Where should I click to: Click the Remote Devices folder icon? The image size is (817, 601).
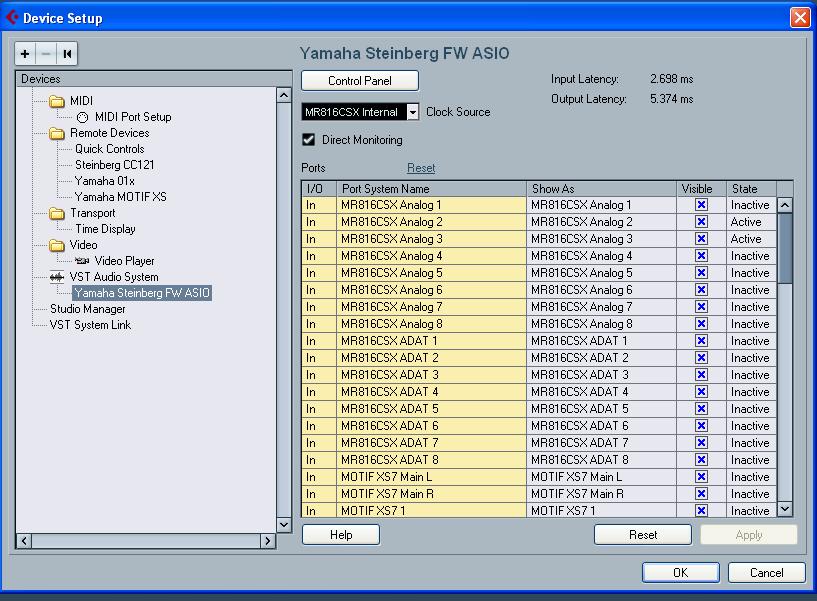(57, 133)
